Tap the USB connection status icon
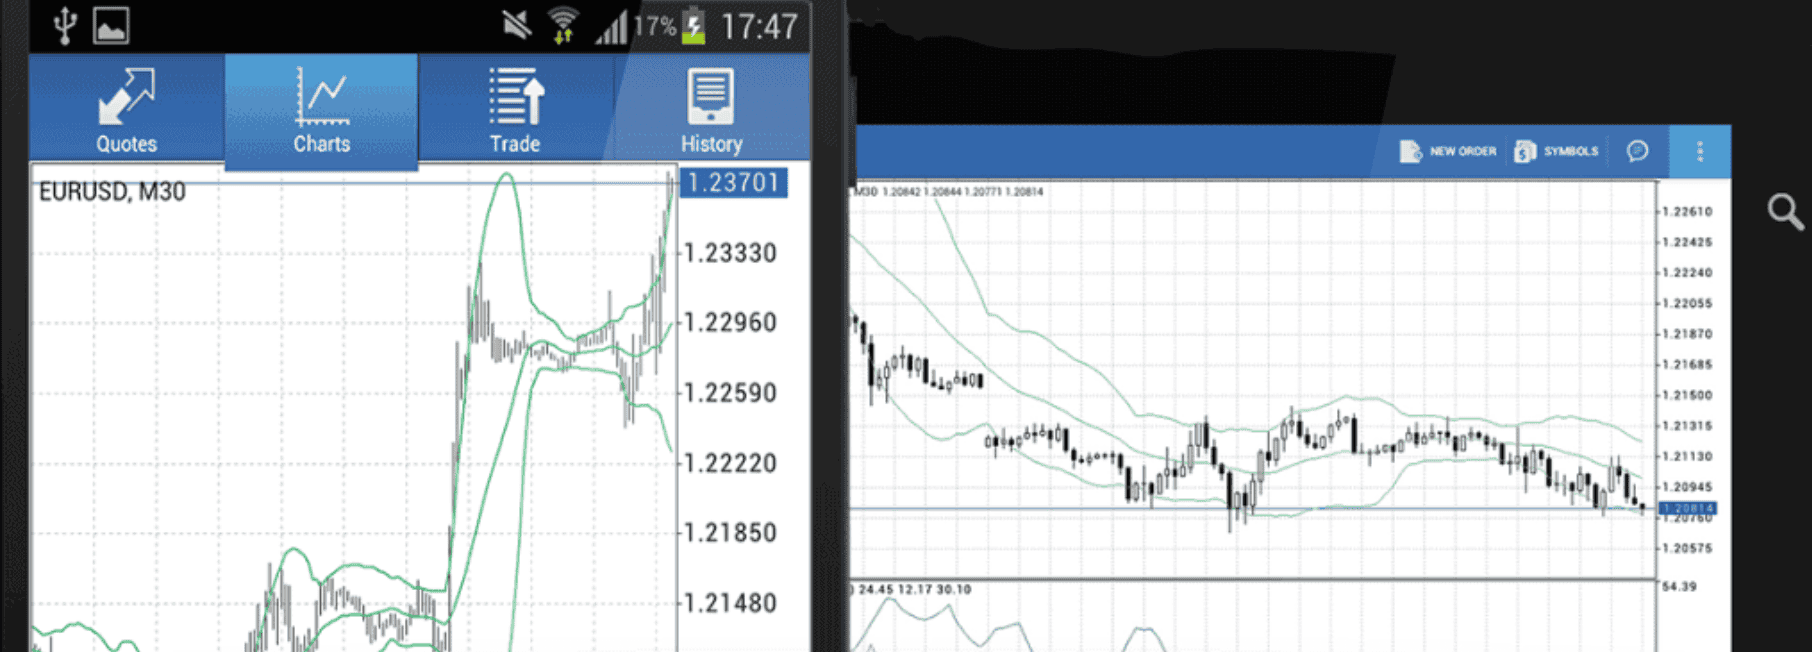 tap(65, 25)
